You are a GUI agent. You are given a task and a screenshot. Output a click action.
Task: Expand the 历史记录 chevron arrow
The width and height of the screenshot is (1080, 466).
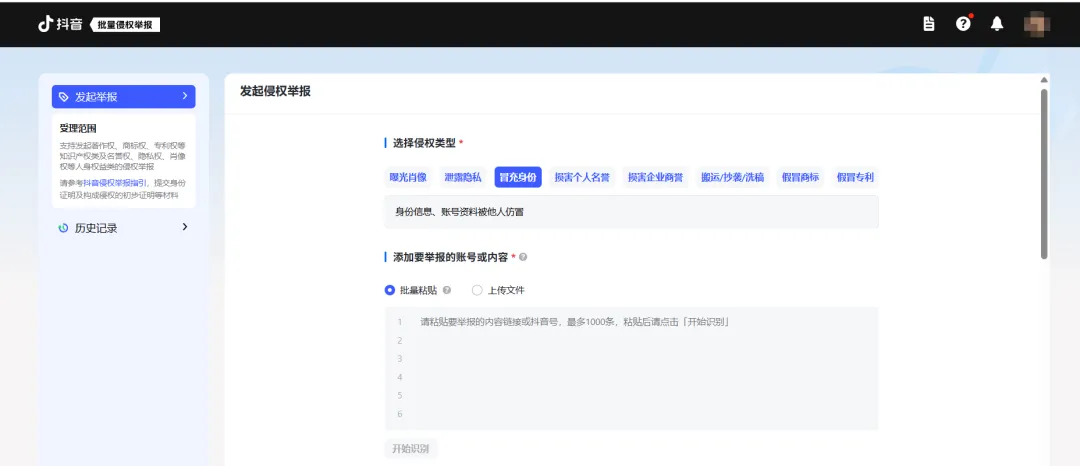pyautogui.click(x=185, y=227)
